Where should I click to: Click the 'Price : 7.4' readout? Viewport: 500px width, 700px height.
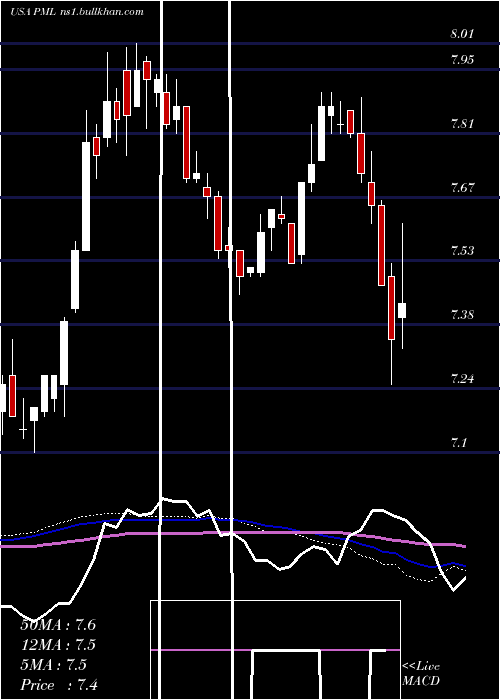[x=59, y=685]
